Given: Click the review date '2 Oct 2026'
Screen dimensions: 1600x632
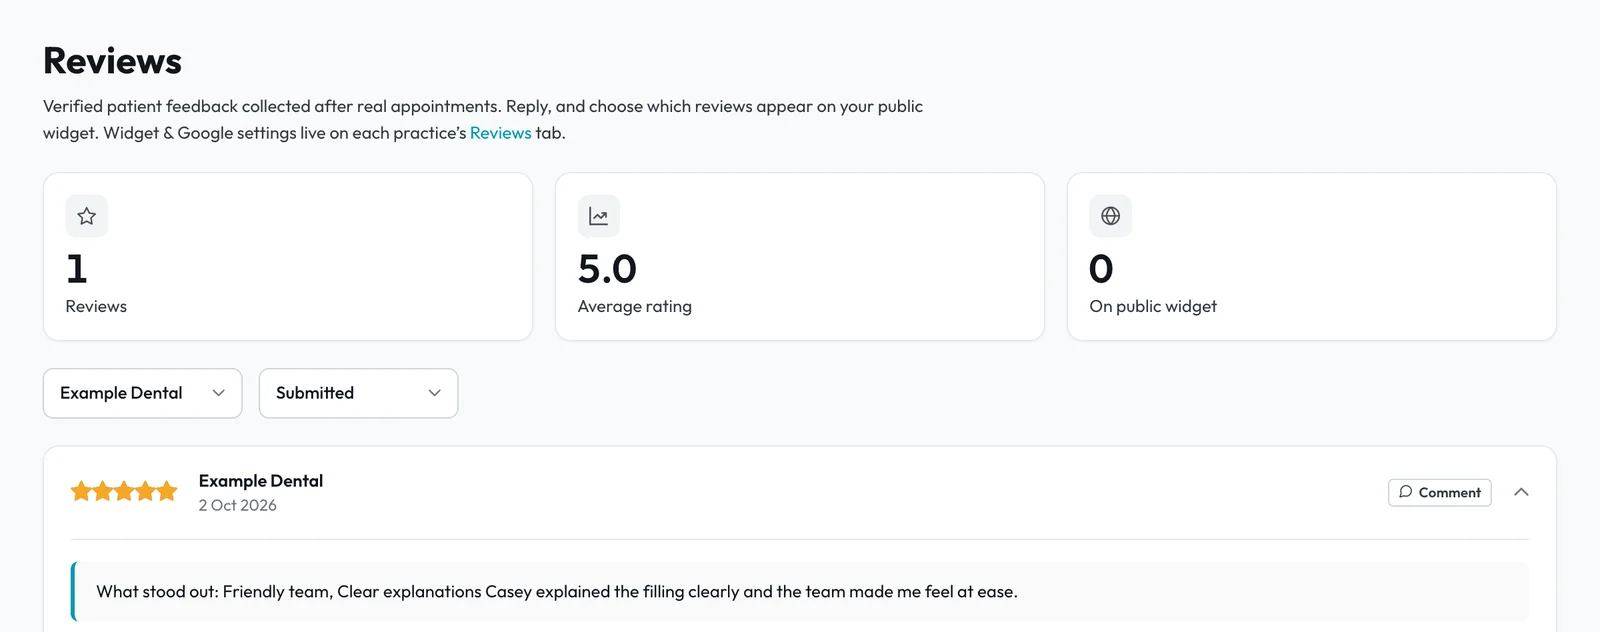Looking at the screenshot, I should (238, 506).
